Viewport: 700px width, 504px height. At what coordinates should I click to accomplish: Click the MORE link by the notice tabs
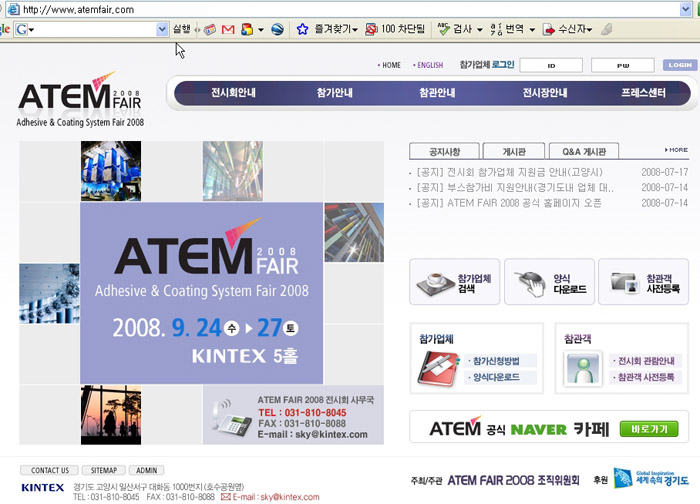coord(676,150)
